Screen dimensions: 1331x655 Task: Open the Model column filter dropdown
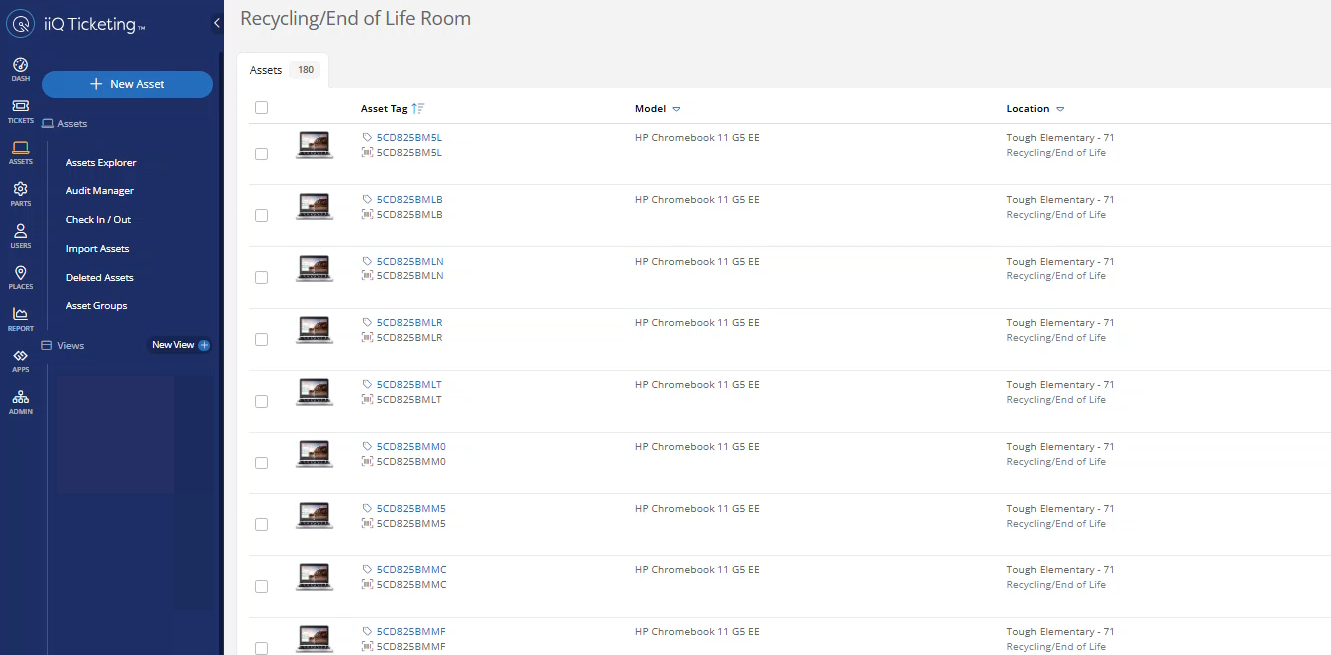coord(676,109)
